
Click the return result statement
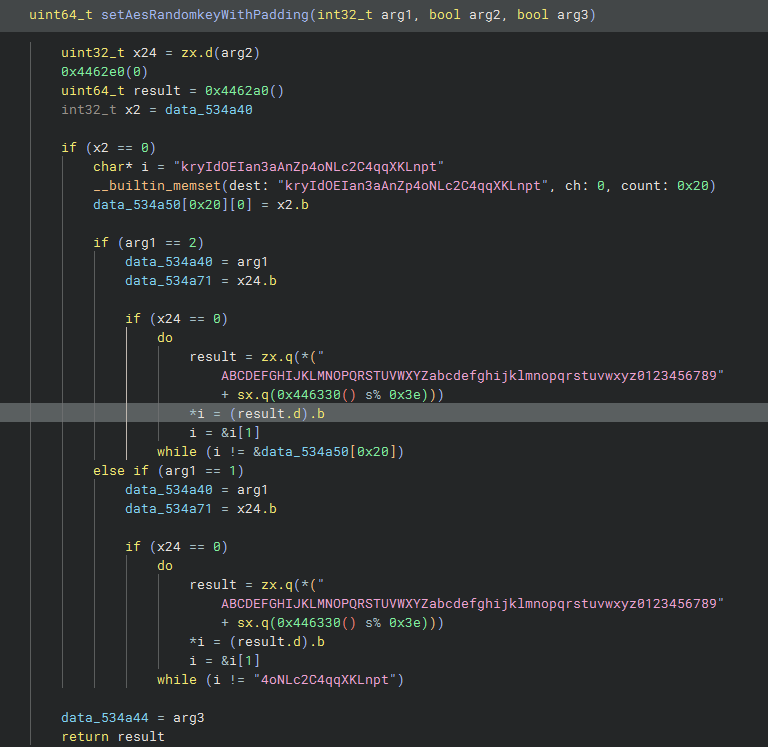coord(112,736)
